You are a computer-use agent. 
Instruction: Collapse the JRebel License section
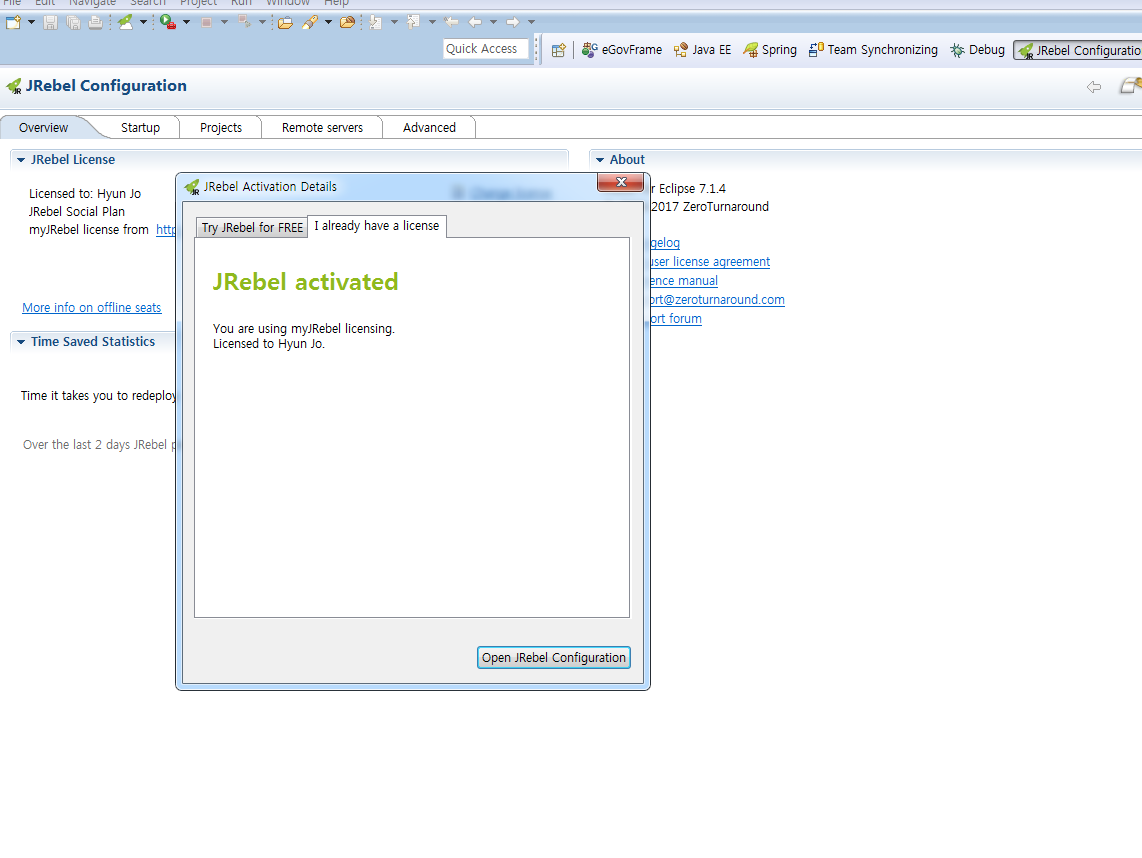point(21,160)
